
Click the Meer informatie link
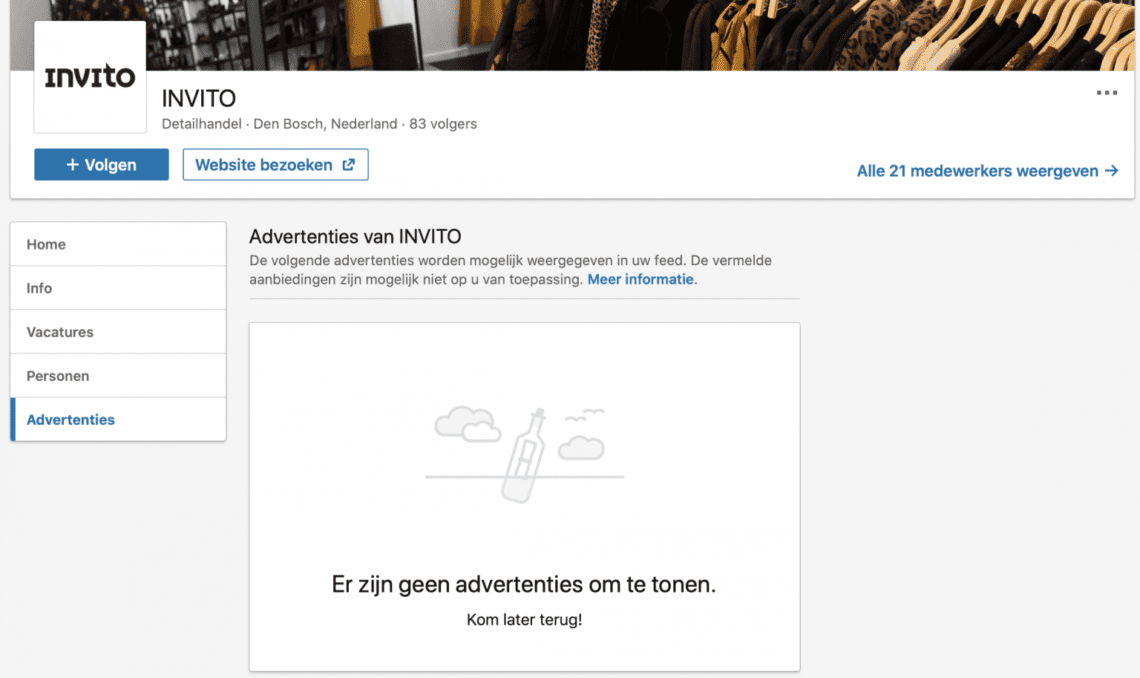pyautogui.click(x=640, y=279)
